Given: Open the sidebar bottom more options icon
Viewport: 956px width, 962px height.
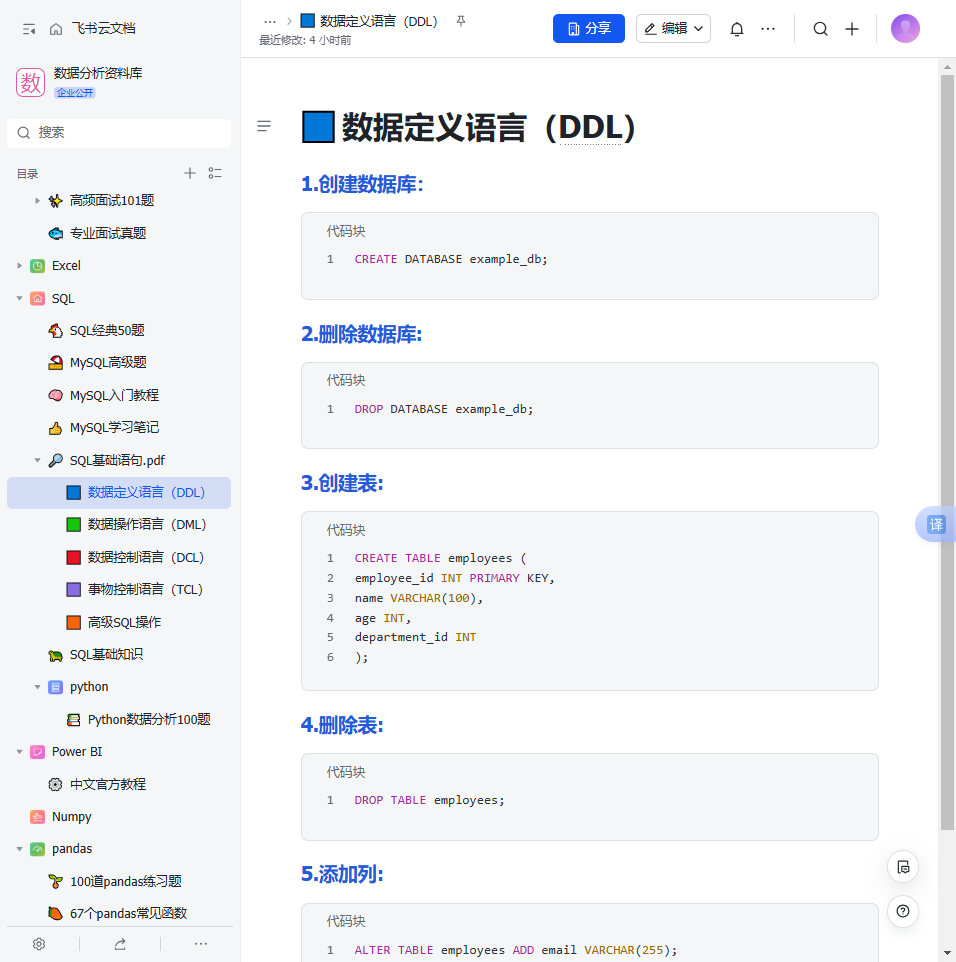Looking at the screenshot, I should point(201,944).
